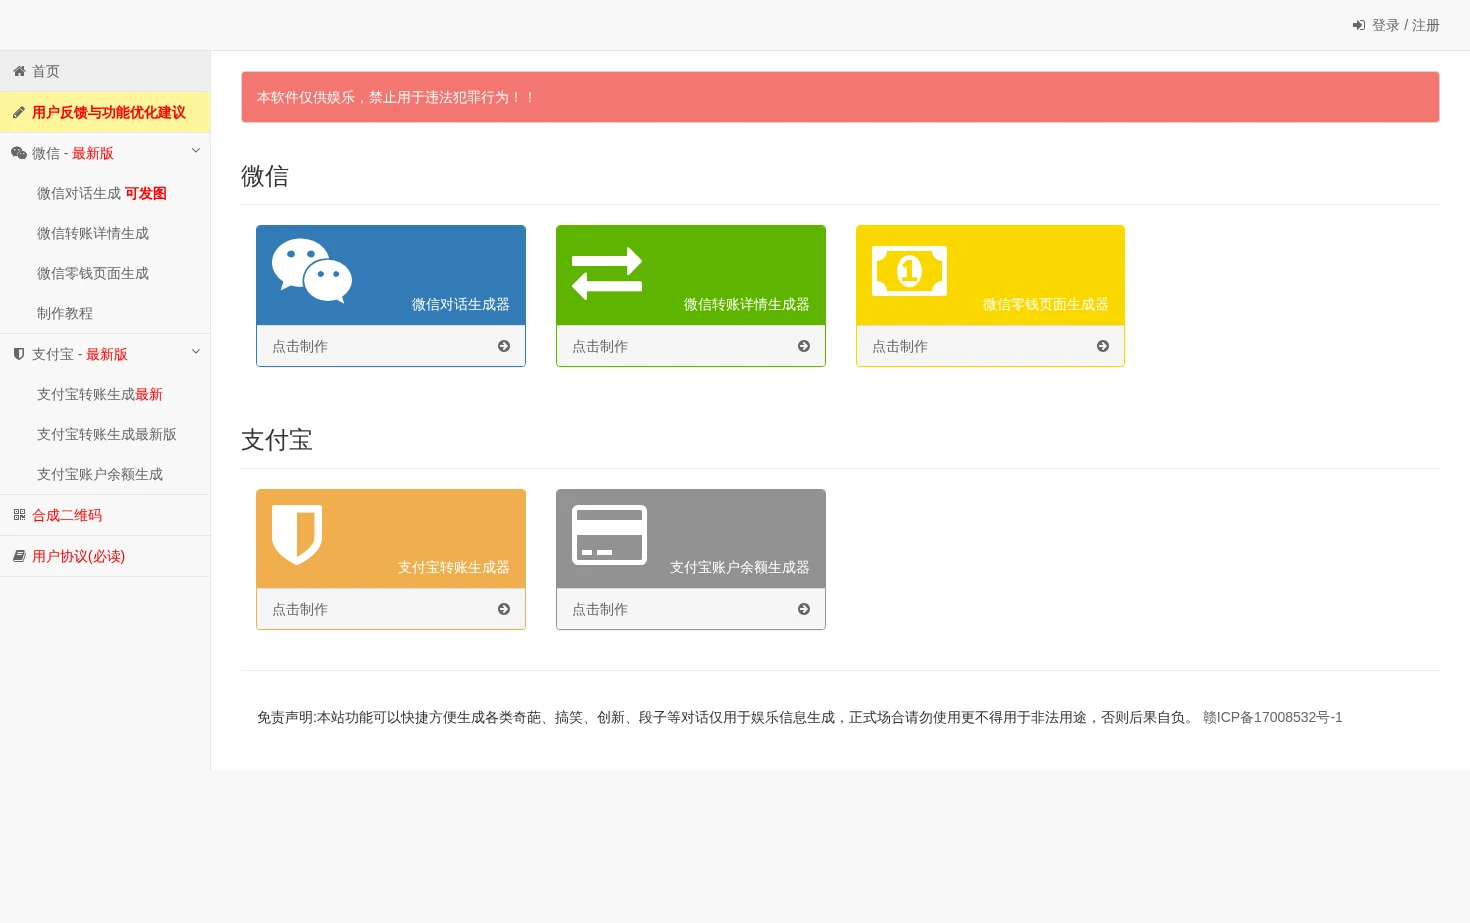Viewport: 1470px width, 923px height.
Task: Click the arrow circle under 微信零钱页面生成器
Action: pos(1103,346)
